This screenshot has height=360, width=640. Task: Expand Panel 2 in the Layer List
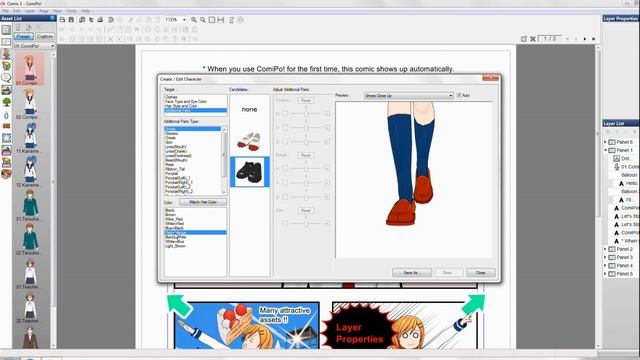(x=605, y=249)
